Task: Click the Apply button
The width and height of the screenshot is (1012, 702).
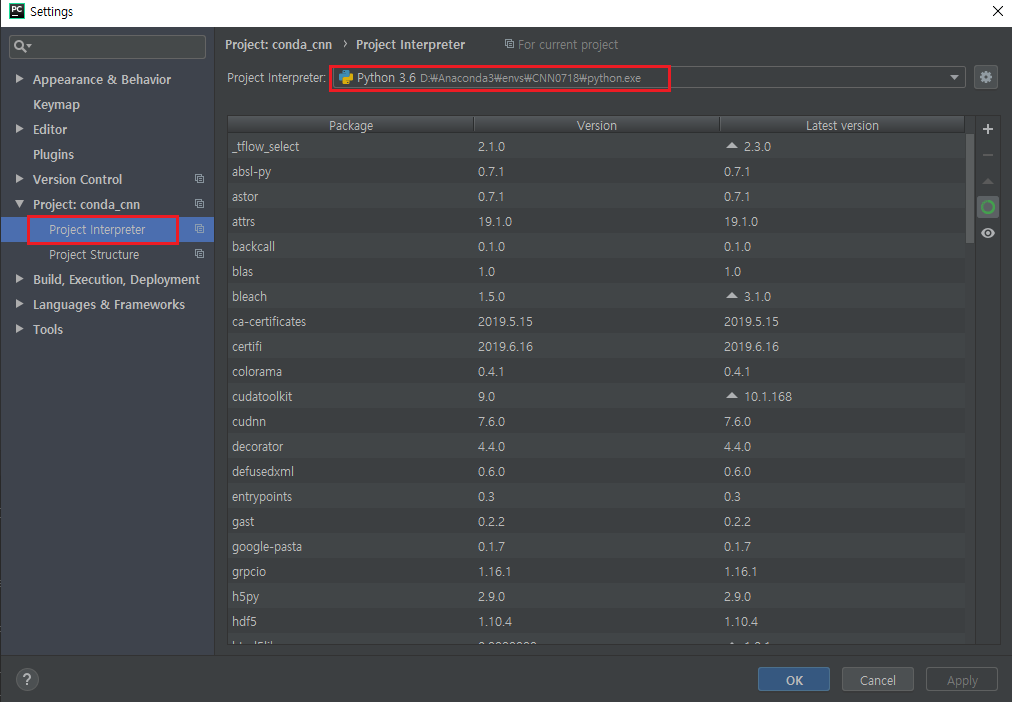Action: (962, 680)
